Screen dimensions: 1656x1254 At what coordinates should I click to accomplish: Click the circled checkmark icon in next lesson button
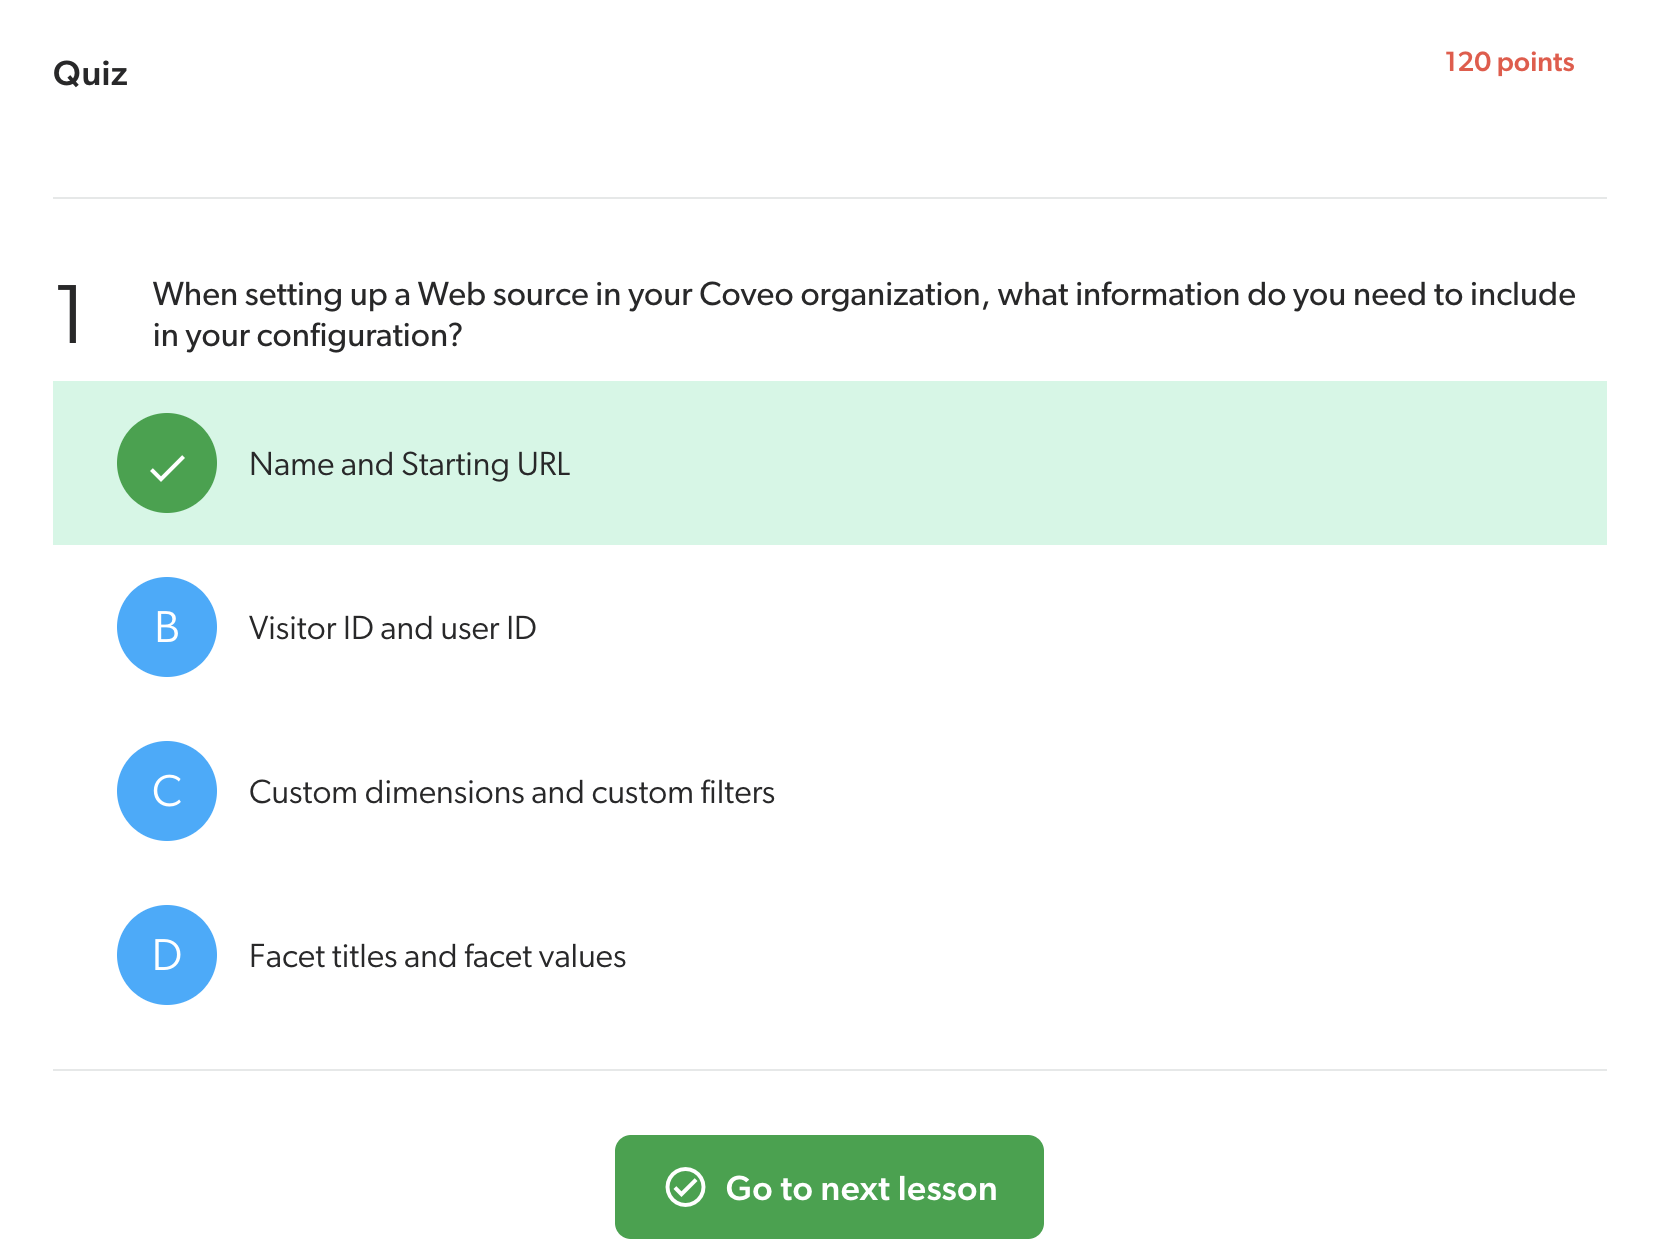(x=685, y=1188)
